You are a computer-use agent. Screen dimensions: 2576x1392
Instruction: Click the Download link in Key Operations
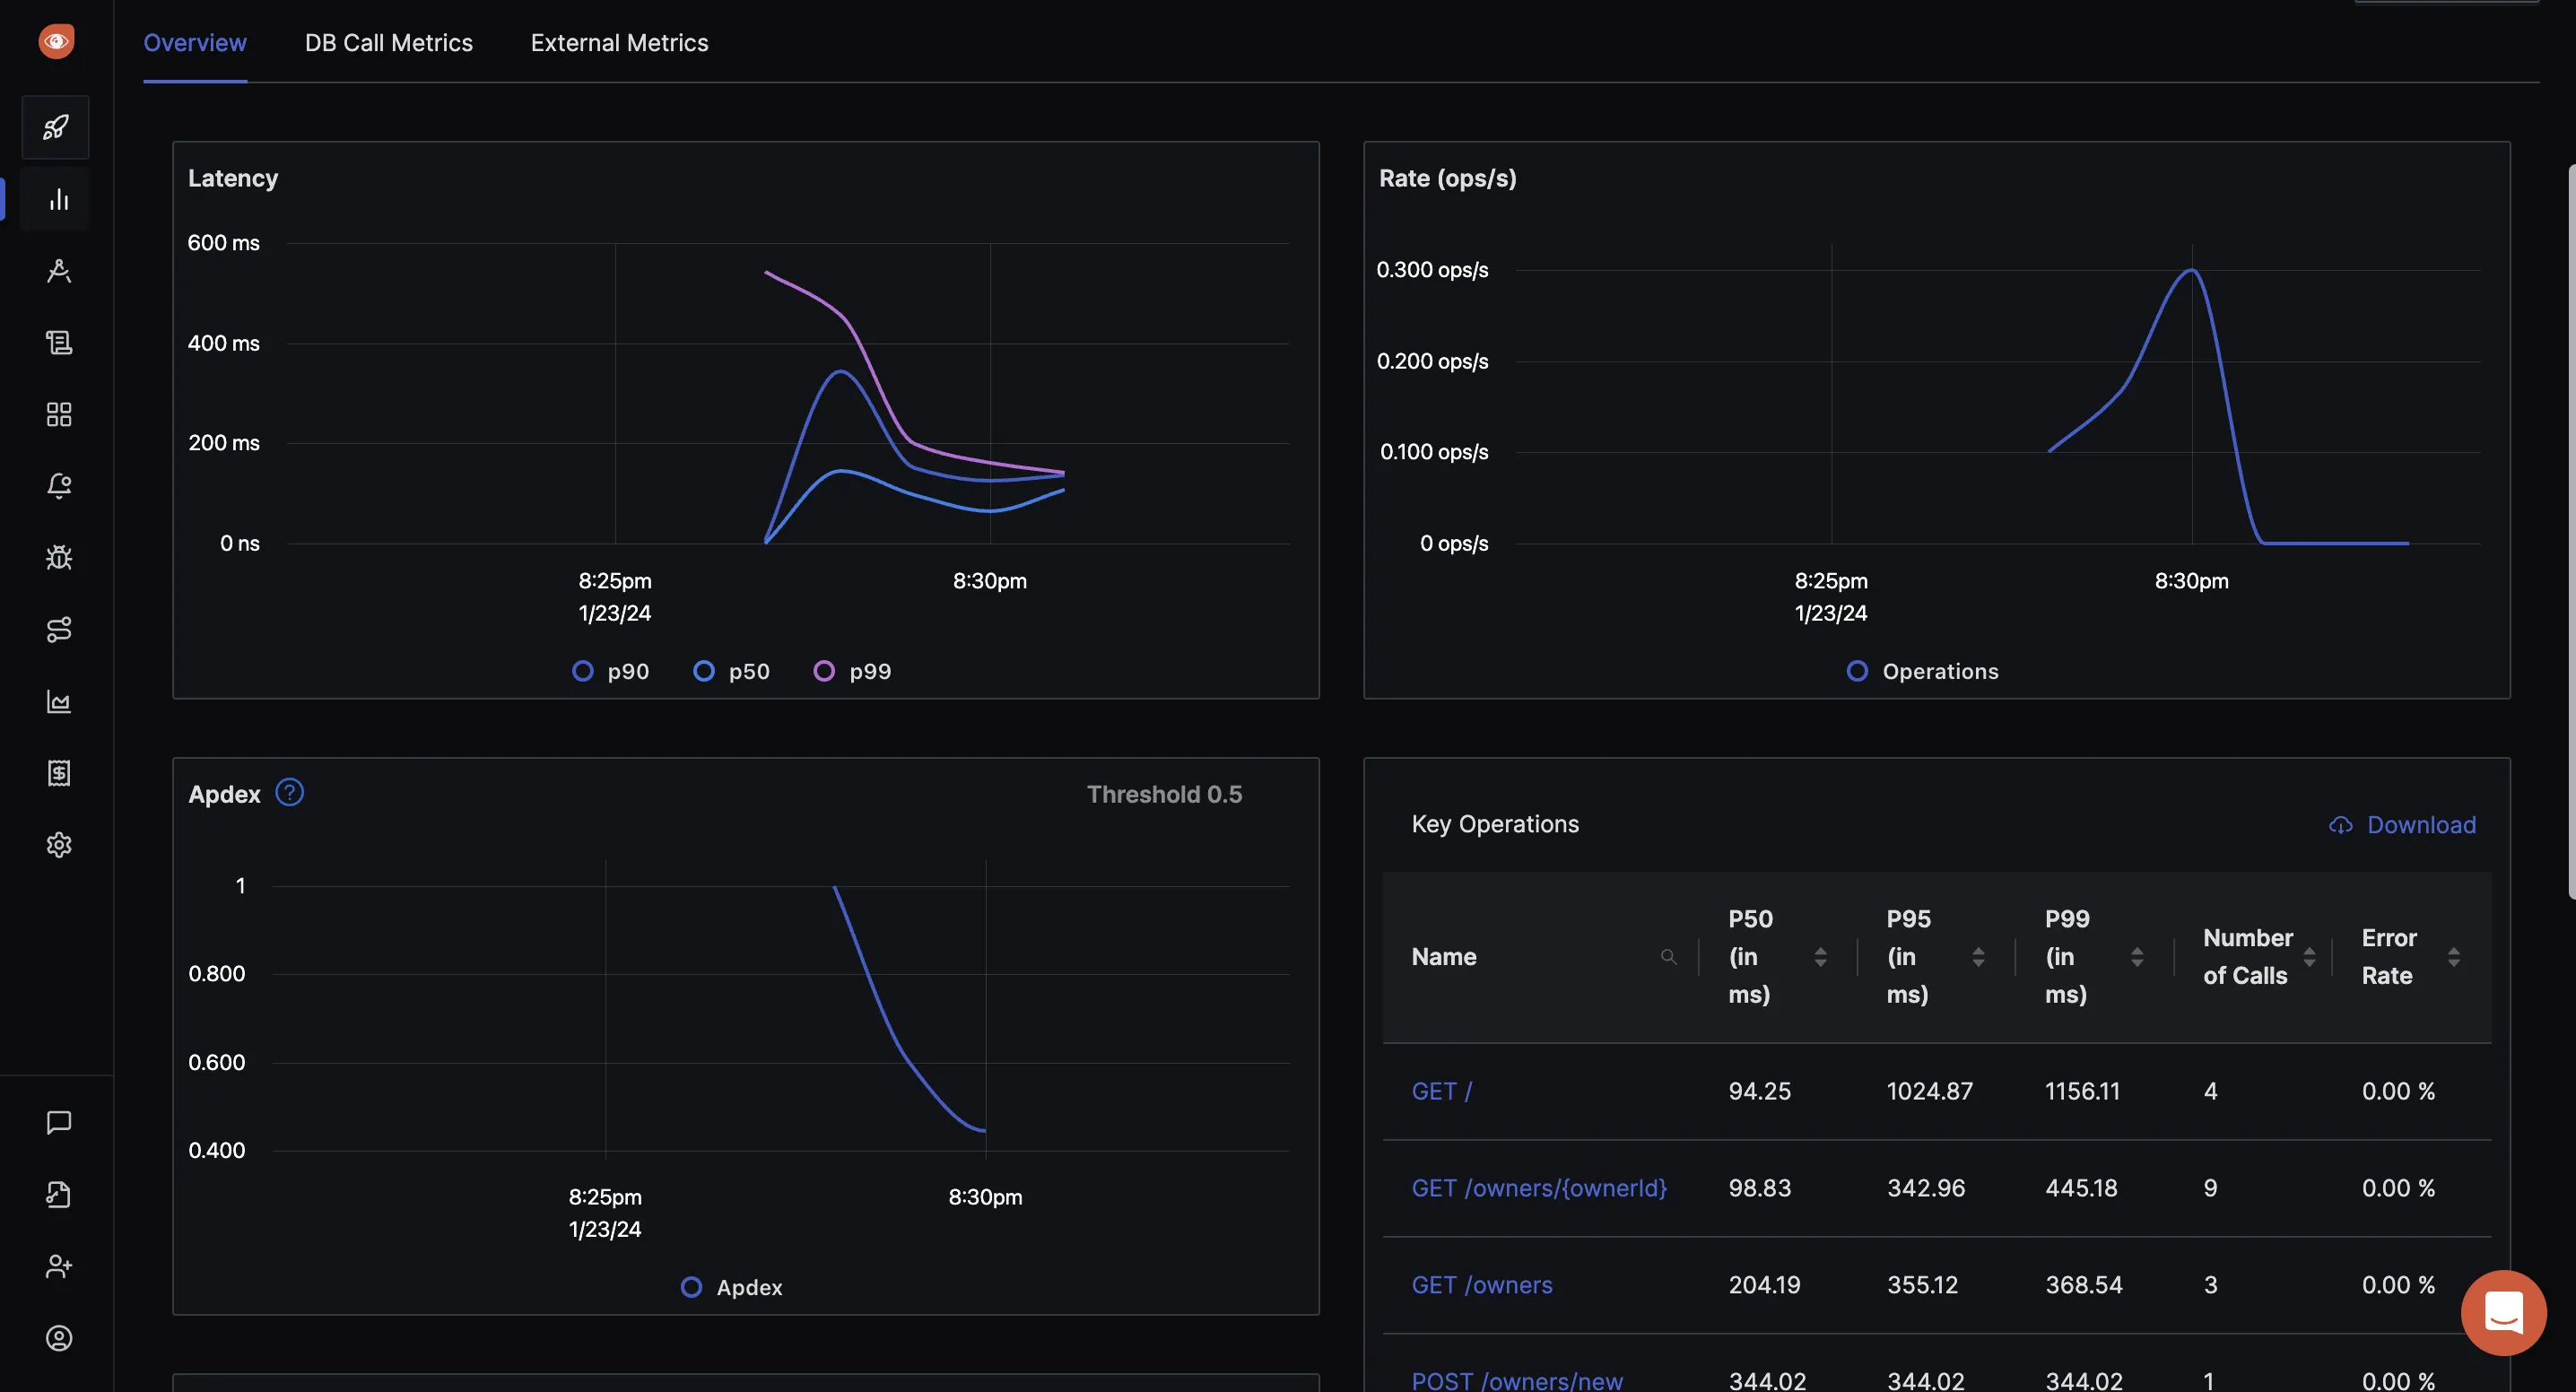pyautogui.click(x=2421, y=825)
